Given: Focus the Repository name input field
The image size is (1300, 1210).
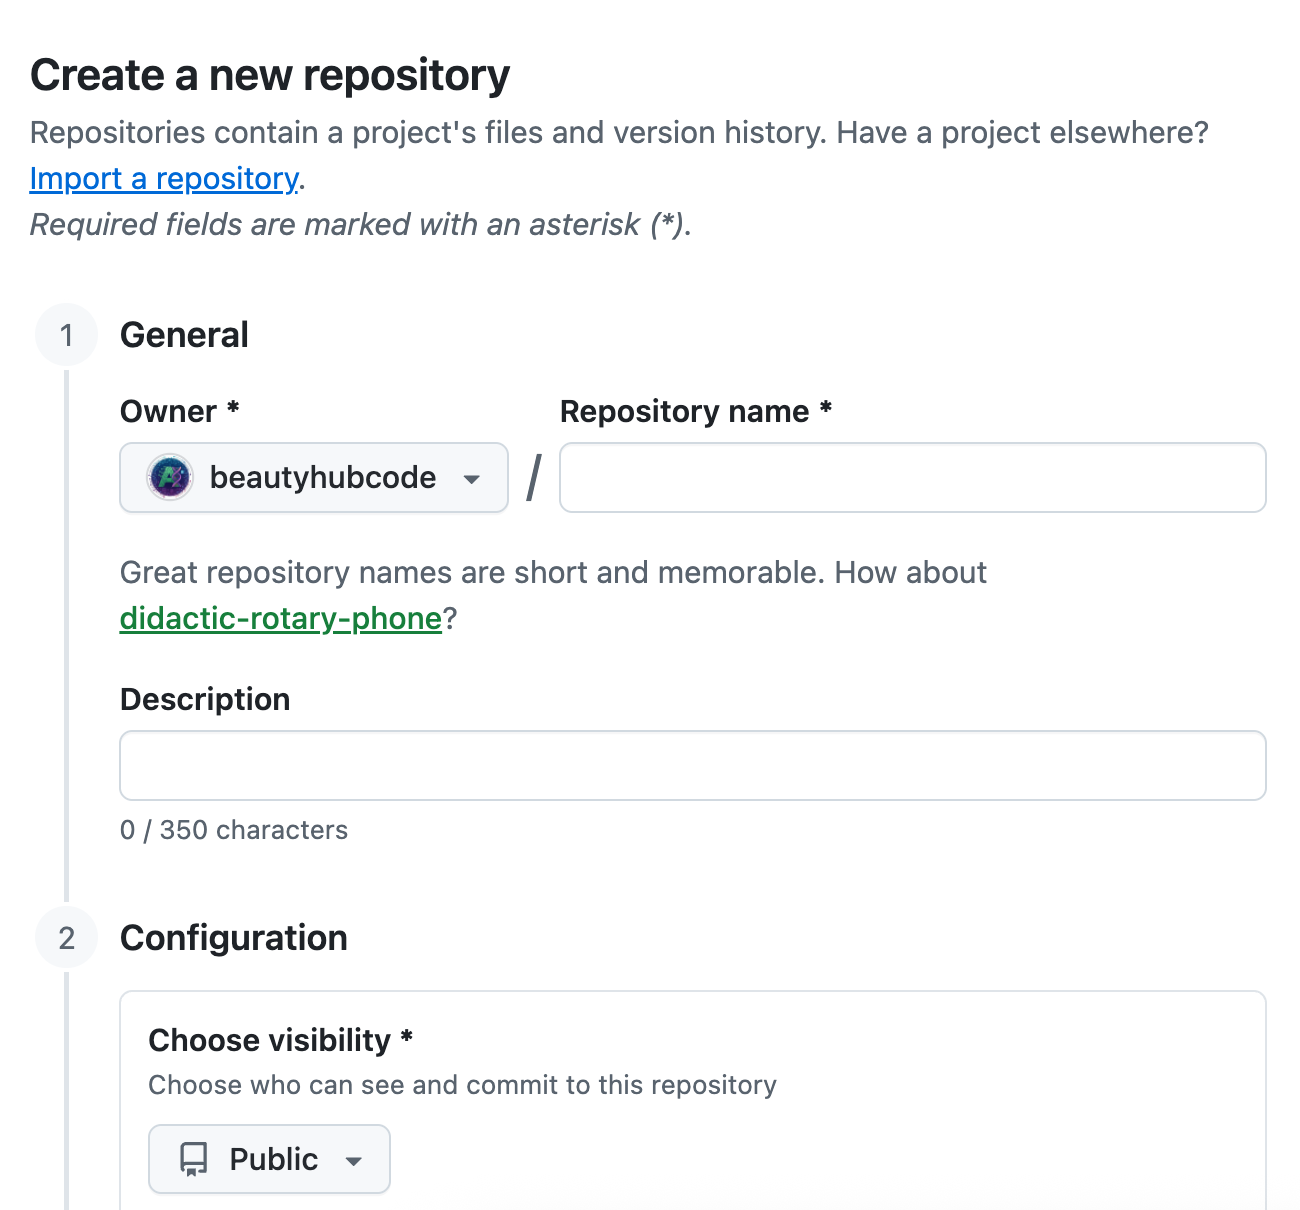Looking at the screenshot, I should coord(912,477).
